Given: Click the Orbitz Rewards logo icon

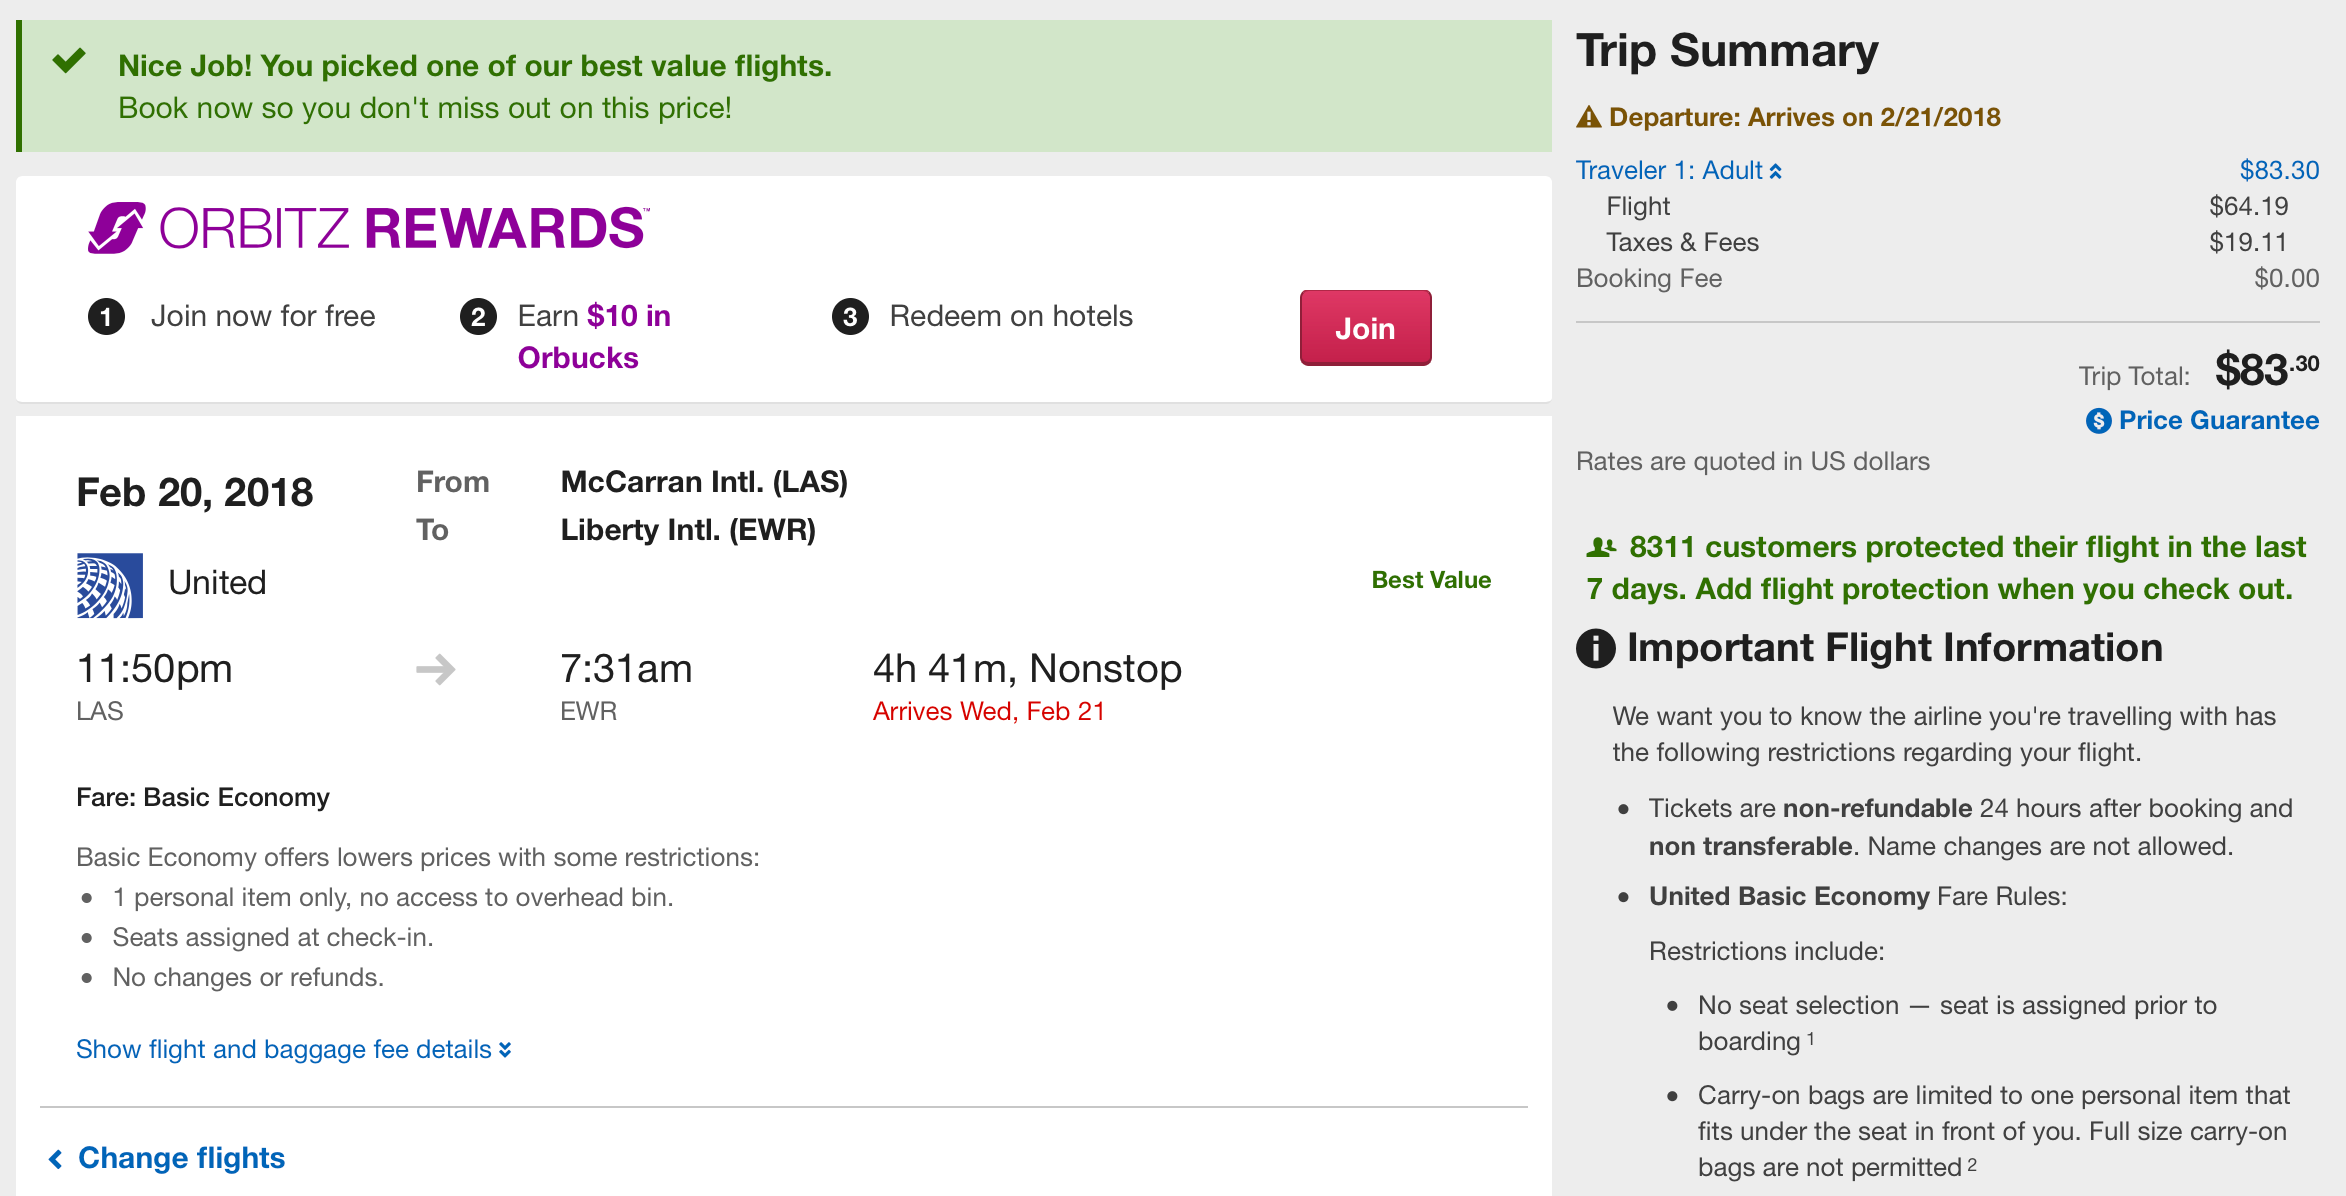Looking at the screenshot, I should click(x=117, y=228).
